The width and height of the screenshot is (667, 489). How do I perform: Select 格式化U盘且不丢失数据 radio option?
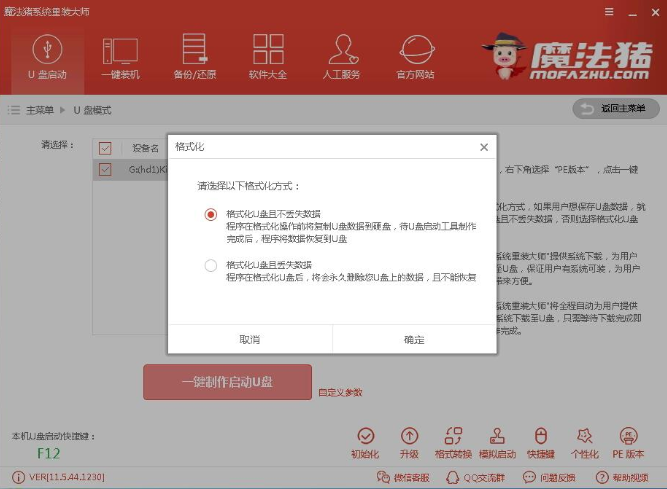coord(211,214)
